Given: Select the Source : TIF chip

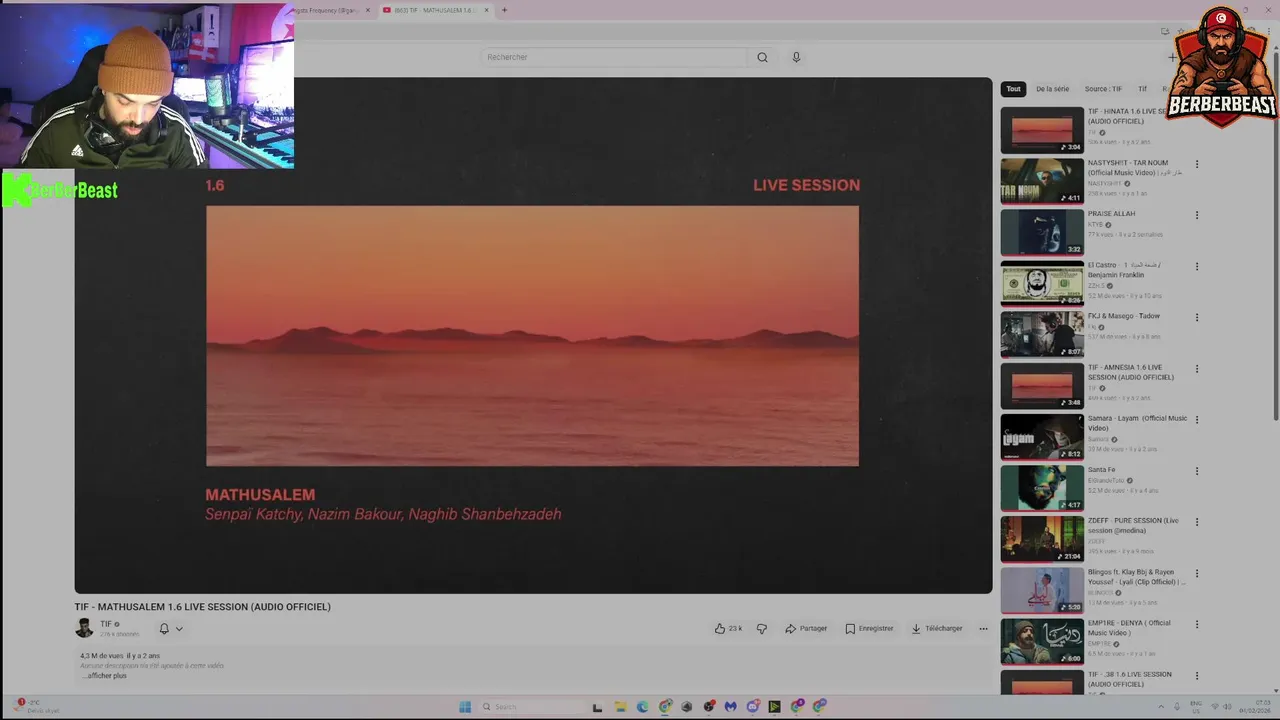Looking at the screenshot, I should (x=1103, y=89).
